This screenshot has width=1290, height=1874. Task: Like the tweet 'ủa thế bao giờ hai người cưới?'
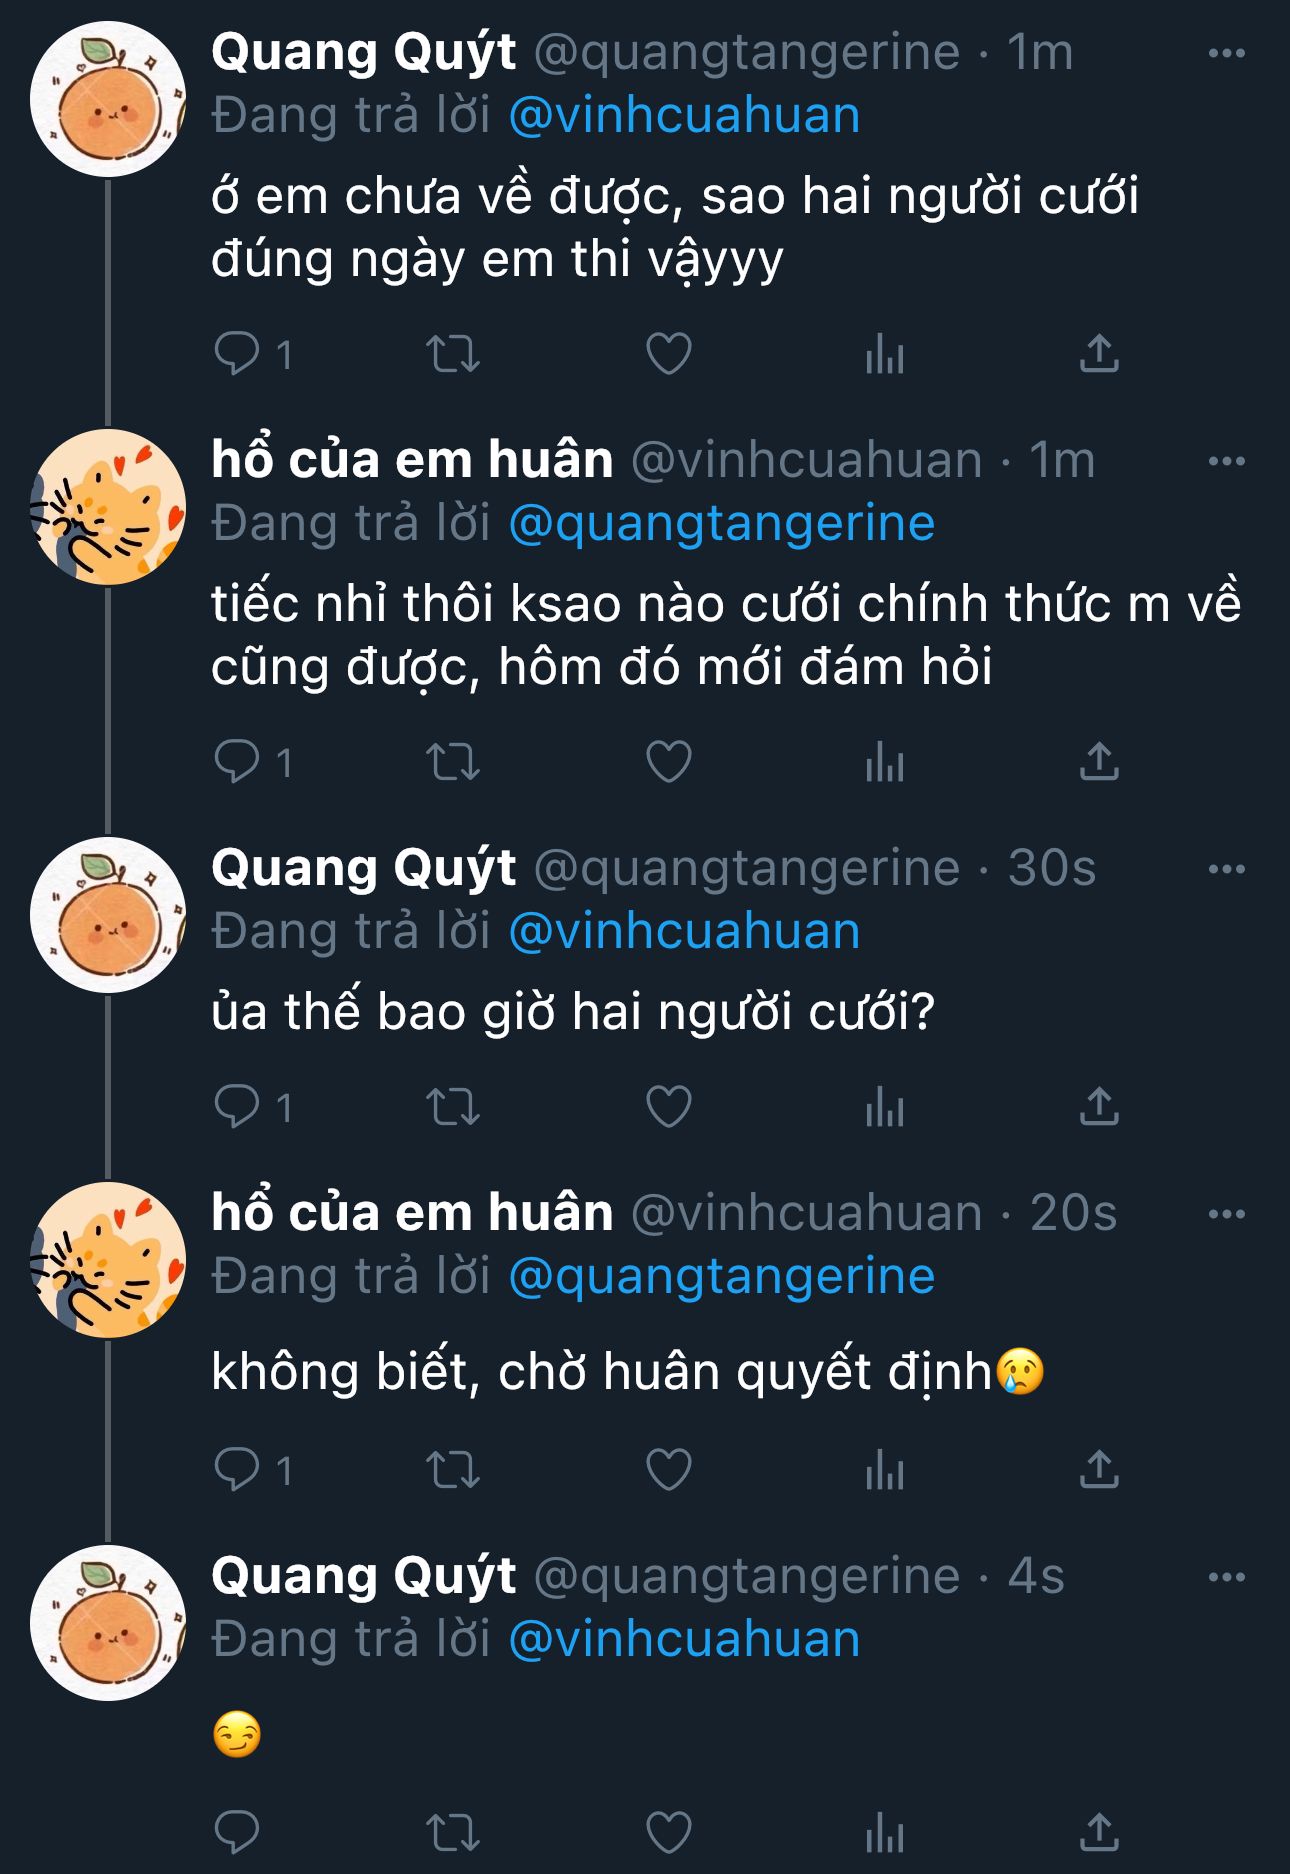click(669, 1107)
